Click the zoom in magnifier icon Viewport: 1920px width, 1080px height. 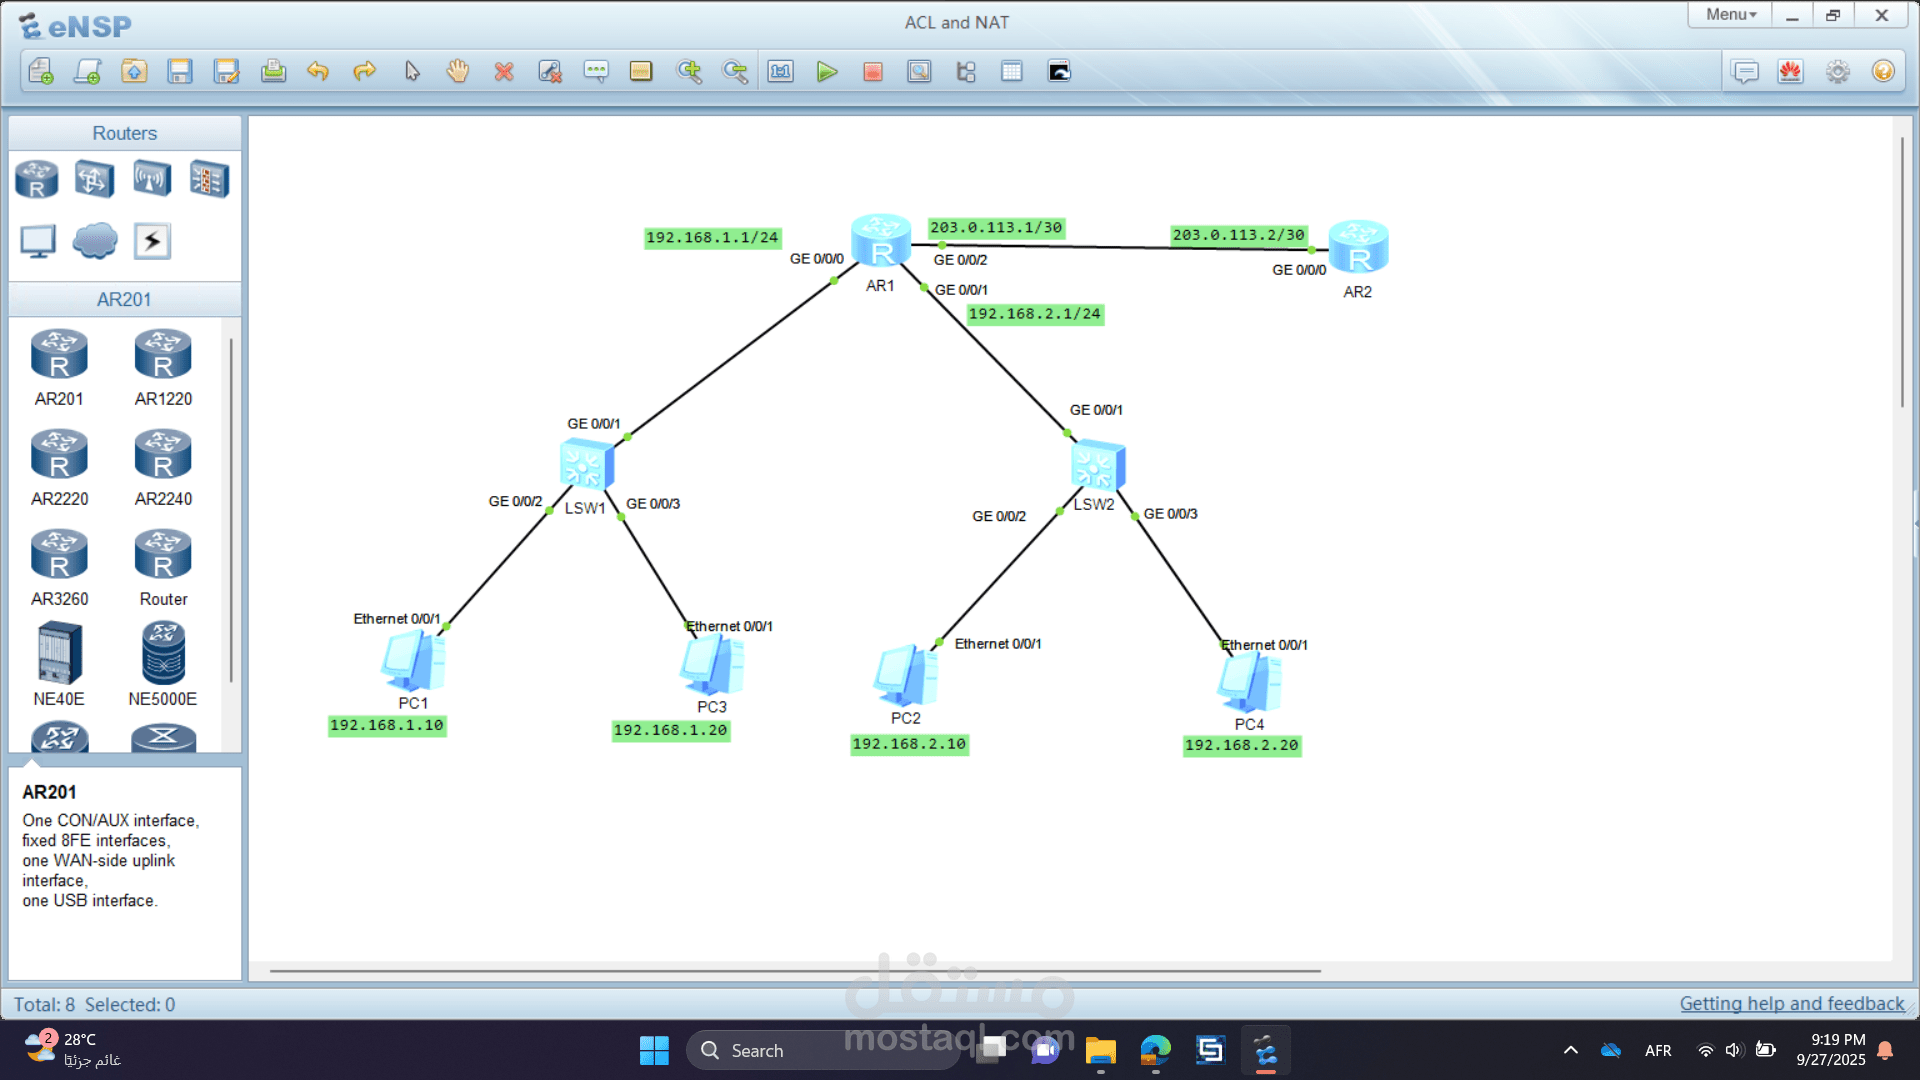point(689,71)
